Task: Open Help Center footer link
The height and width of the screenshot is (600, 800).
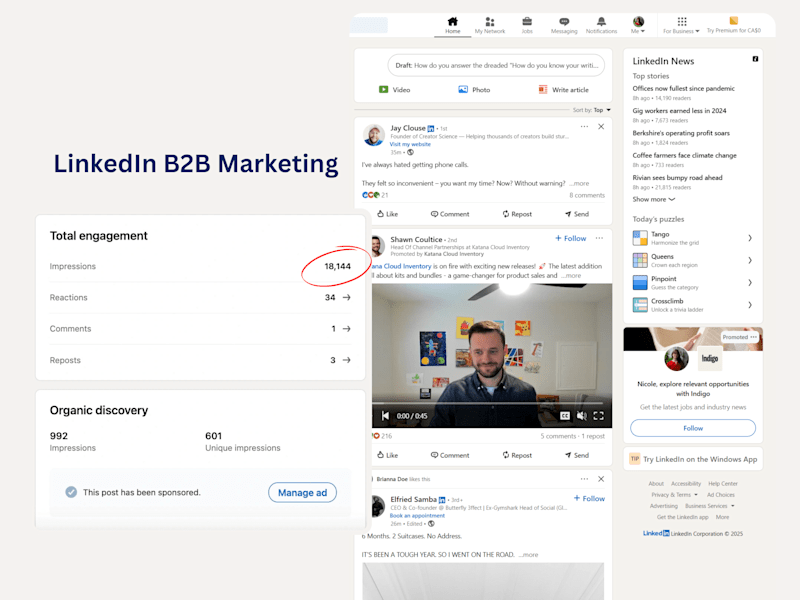Action: point(722,484)
